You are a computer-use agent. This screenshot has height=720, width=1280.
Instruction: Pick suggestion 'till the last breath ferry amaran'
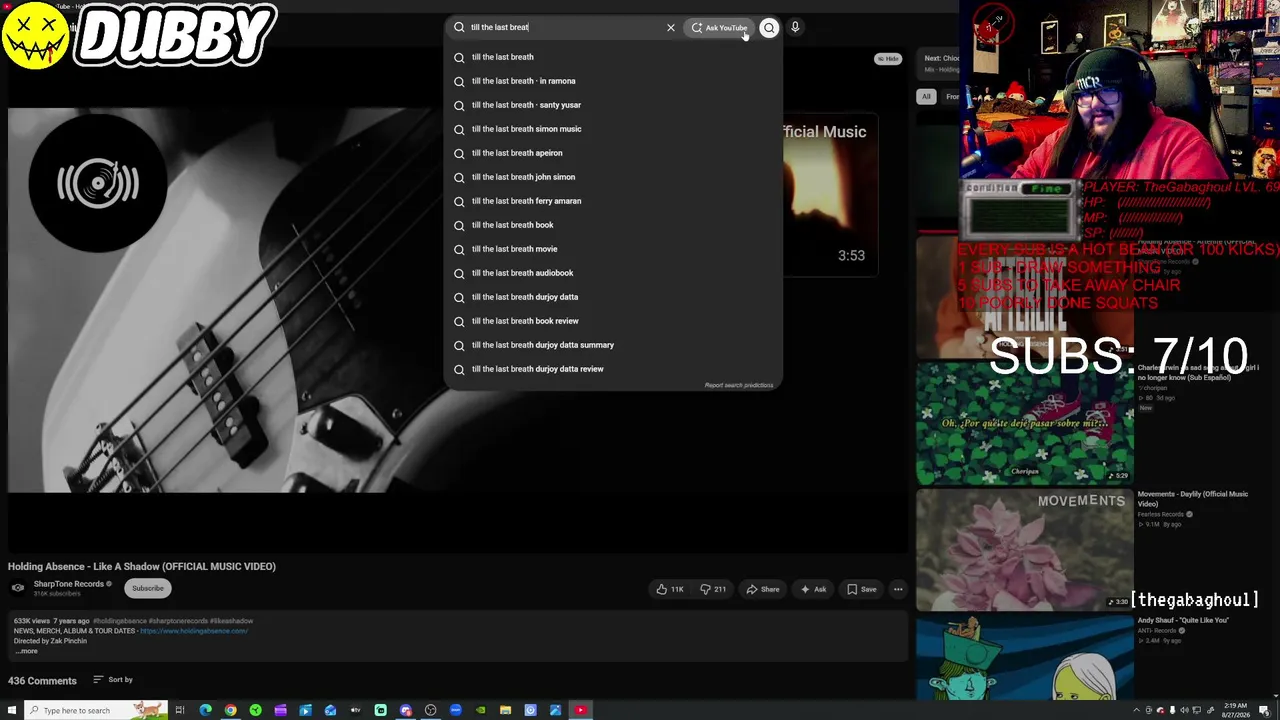[613, 201]
